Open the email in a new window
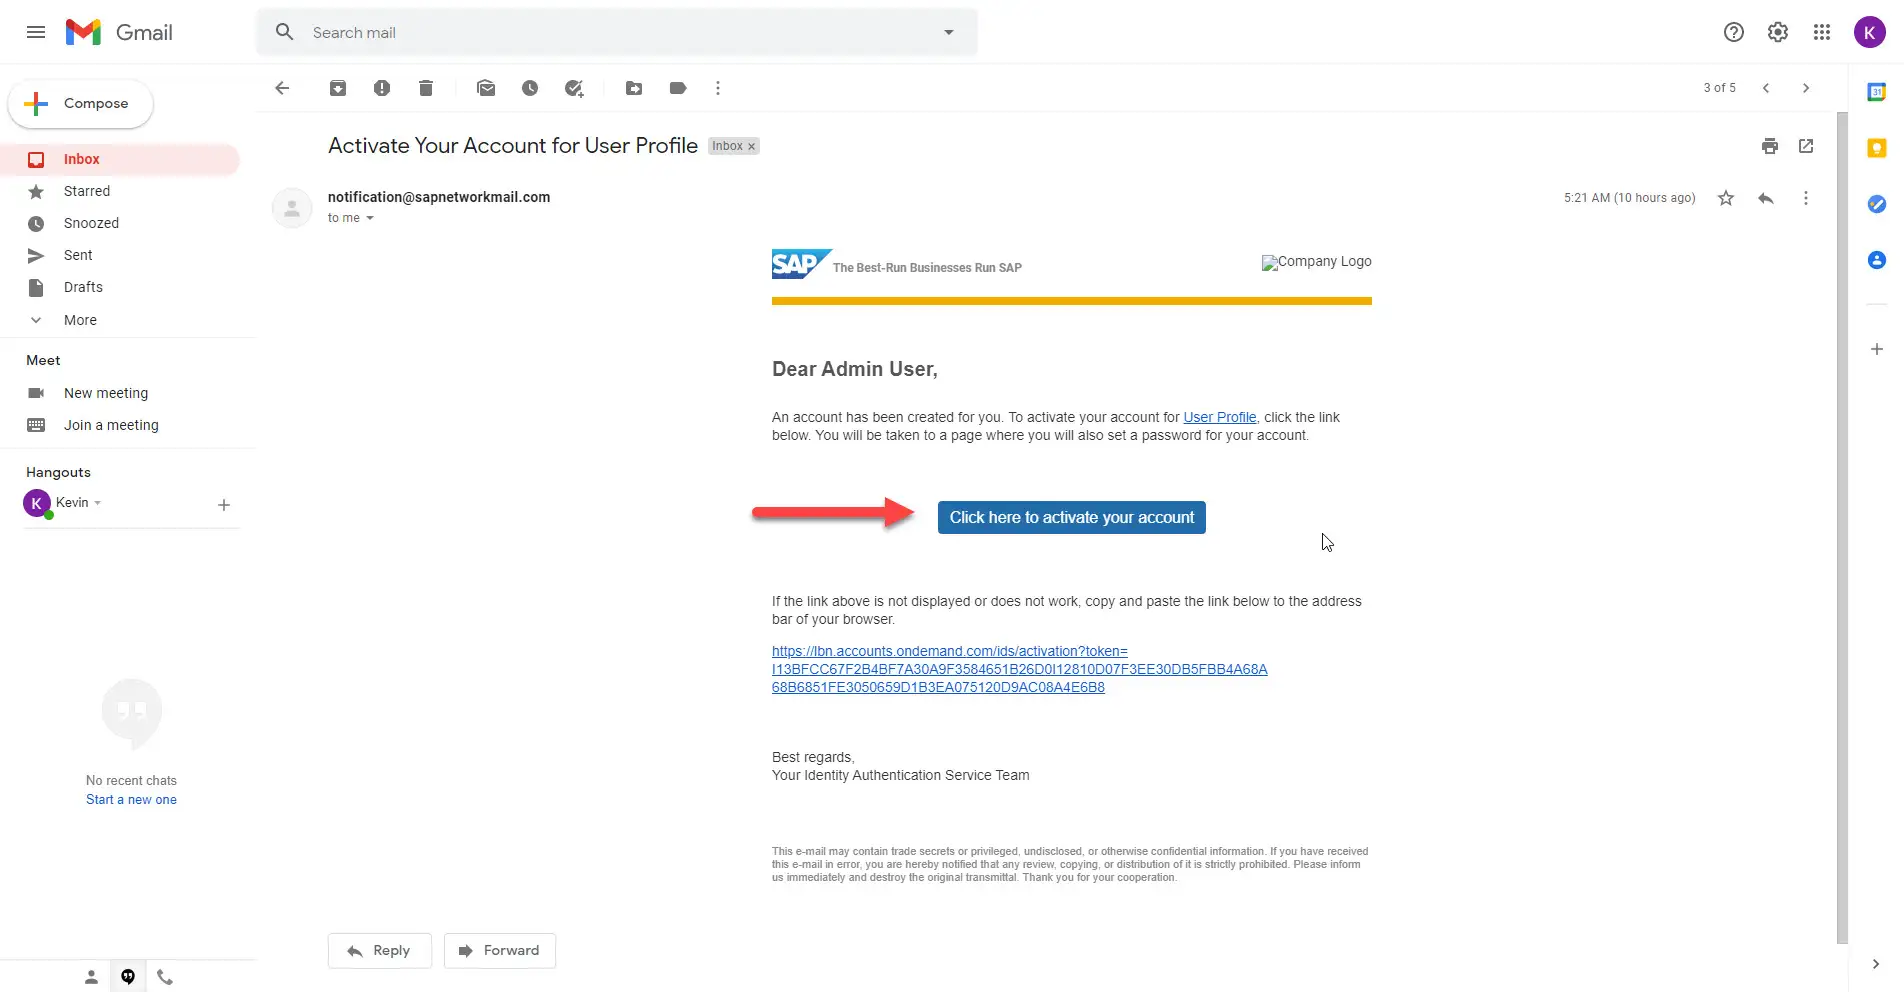1904x992 pixels. 1806,146
